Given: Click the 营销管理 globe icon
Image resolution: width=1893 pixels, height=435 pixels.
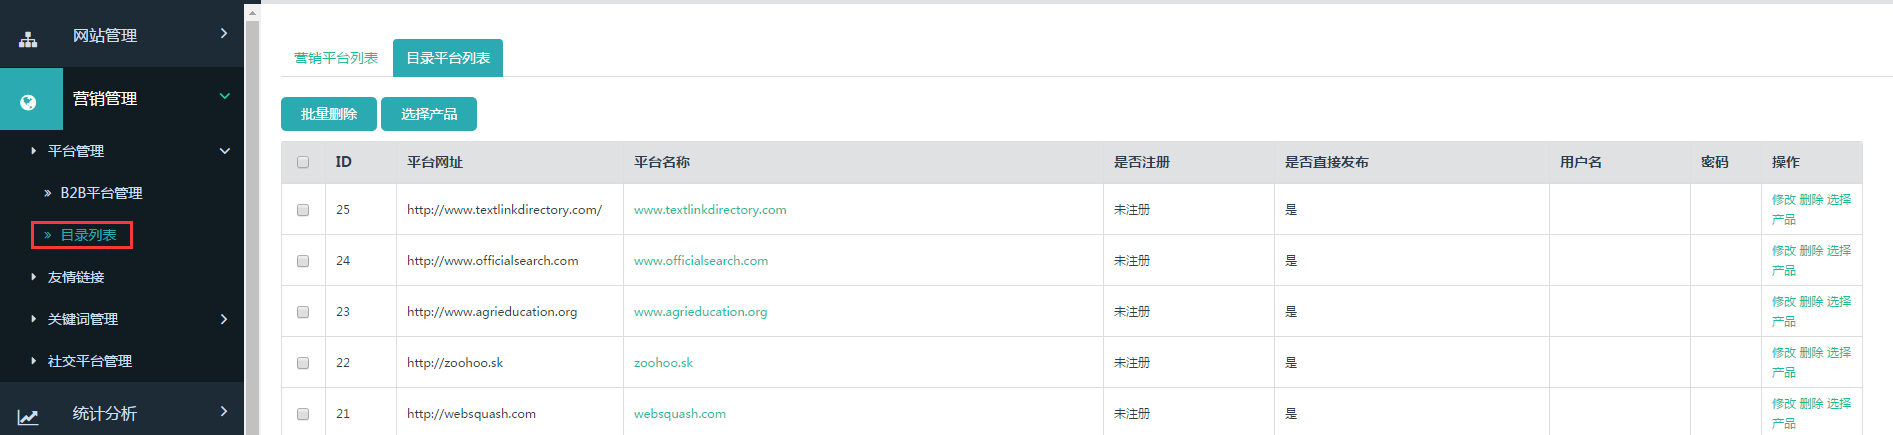Looking at the screenshot, I should click(28, 102).
